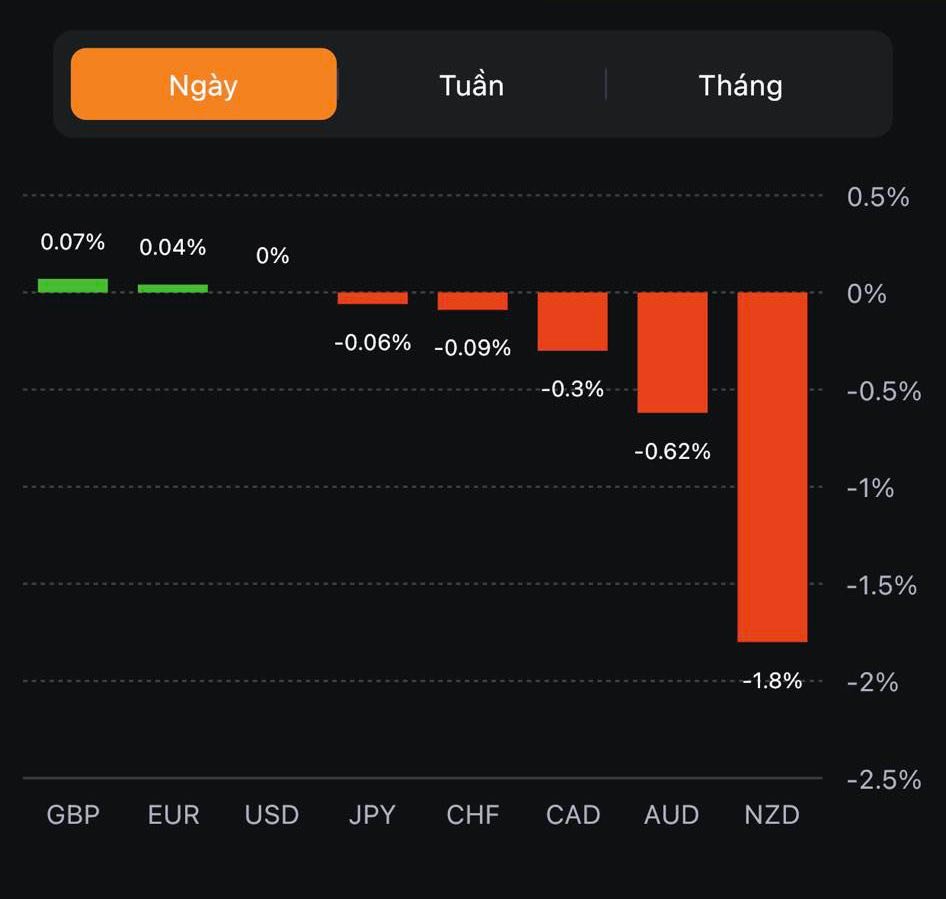Viewport: 946px width, 899px height.
Task: Click the 0.07% value label
Action: 72,242
